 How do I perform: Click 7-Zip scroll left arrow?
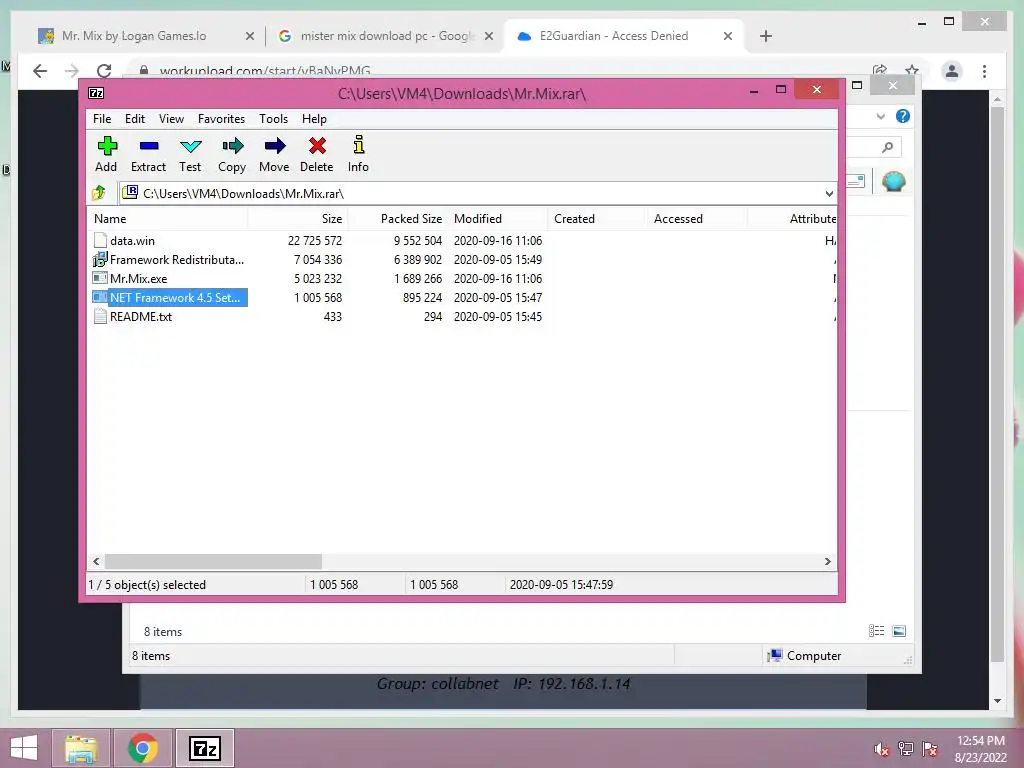click(x=96, y=562)
